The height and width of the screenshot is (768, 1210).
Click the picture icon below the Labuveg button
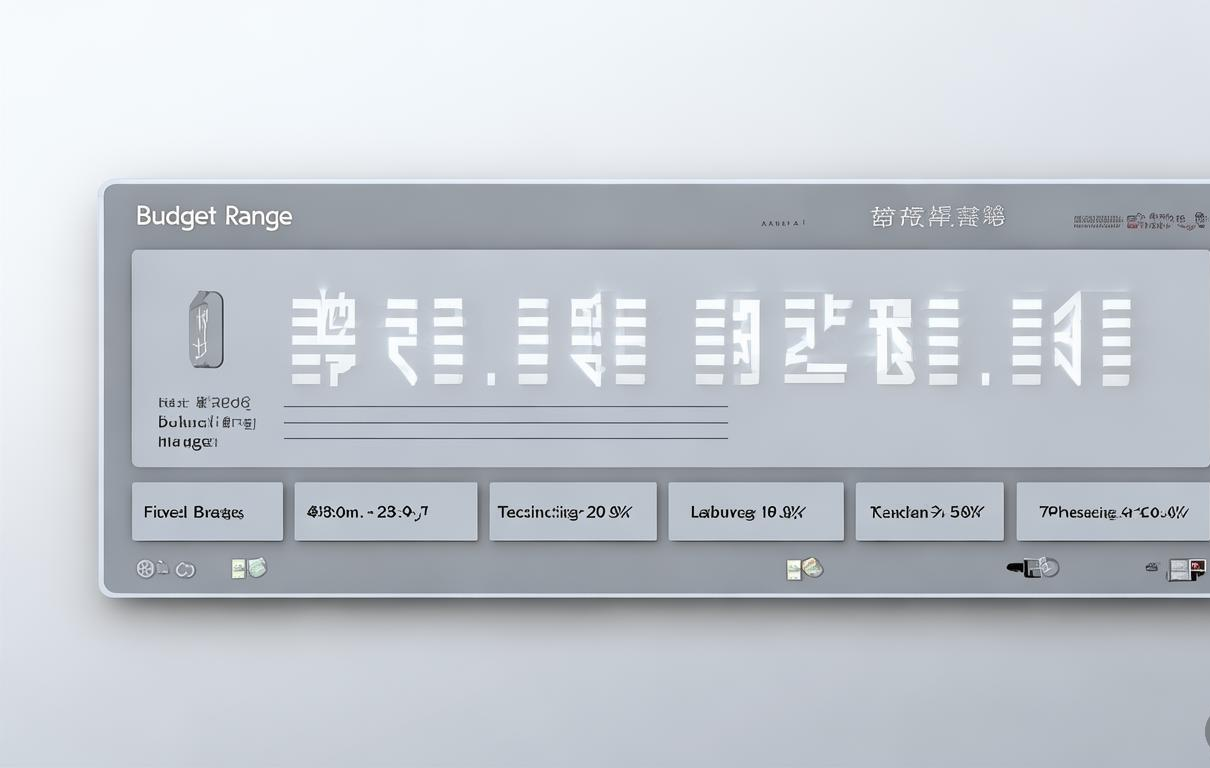pos(805,568)
